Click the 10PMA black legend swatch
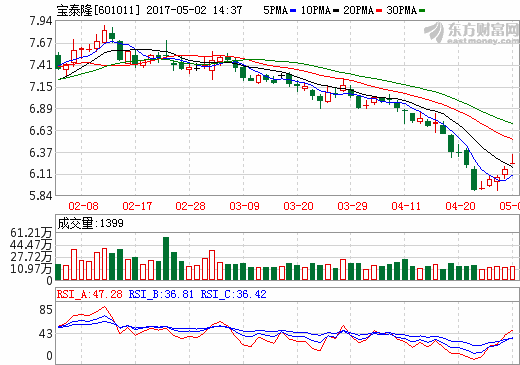This screenshot has width=520, height=365. (336, 11)
